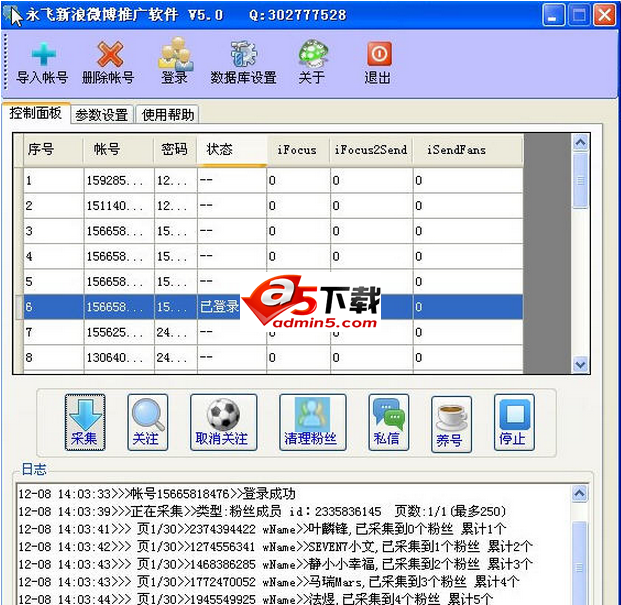Select account row 1 with 159285...
The image size is (621, 605).
pyautogui.click(x=273, y=181)
